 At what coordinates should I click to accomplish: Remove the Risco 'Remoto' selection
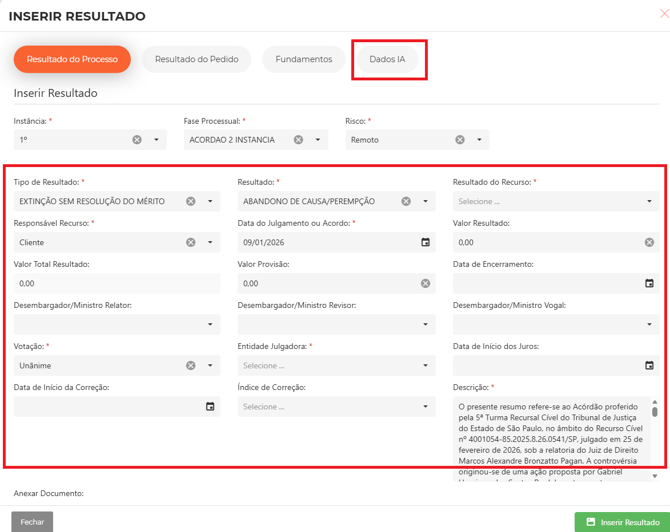point(460,140)
